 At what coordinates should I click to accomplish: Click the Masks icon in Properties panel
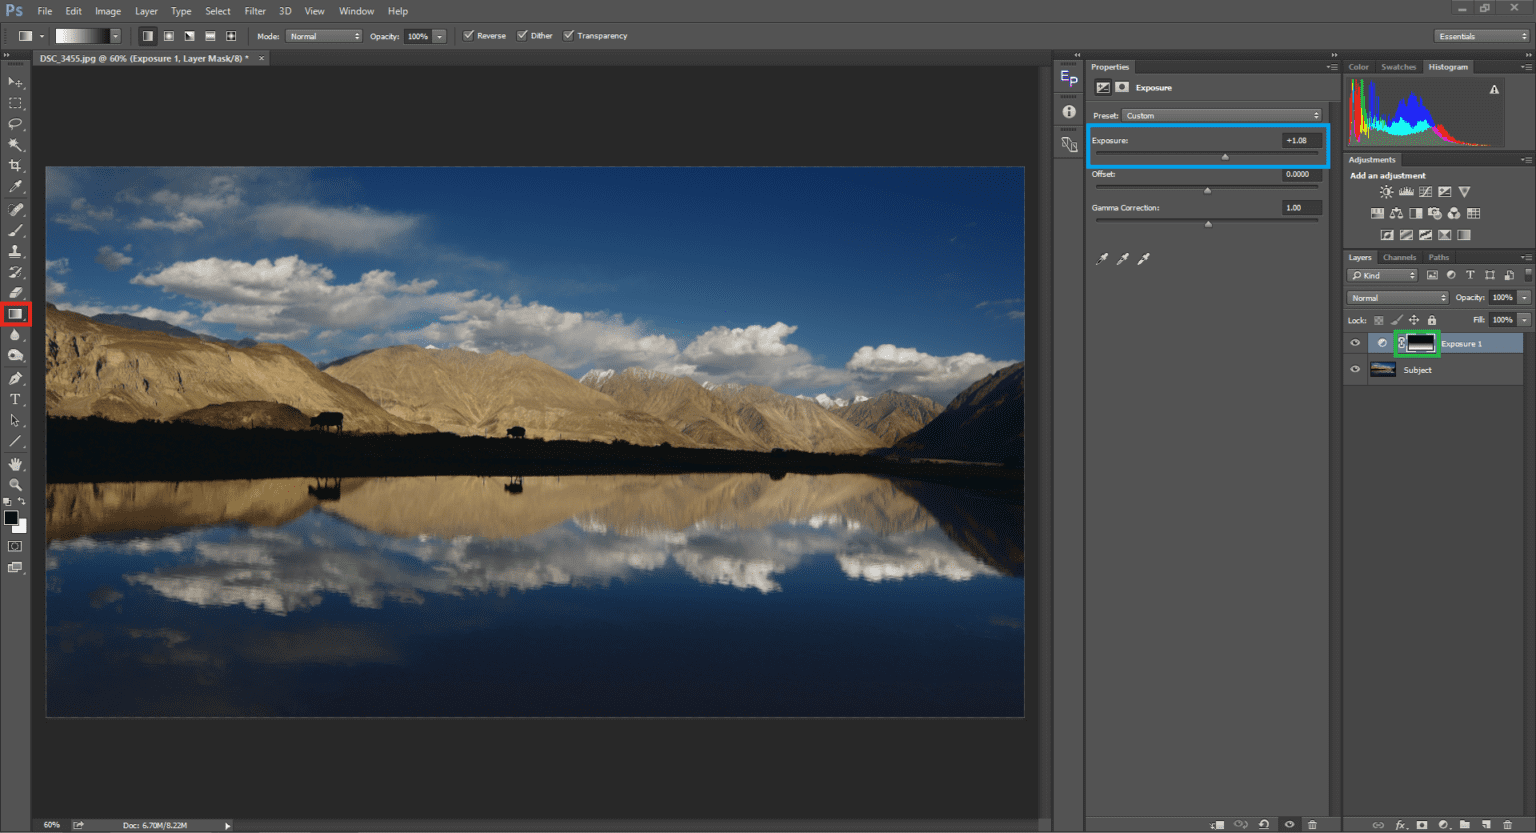click(1122, 88)
